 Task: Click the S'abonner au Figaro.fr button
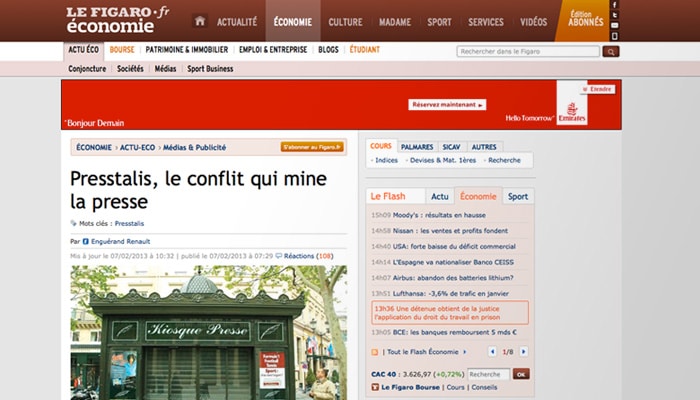pos(312,147)
